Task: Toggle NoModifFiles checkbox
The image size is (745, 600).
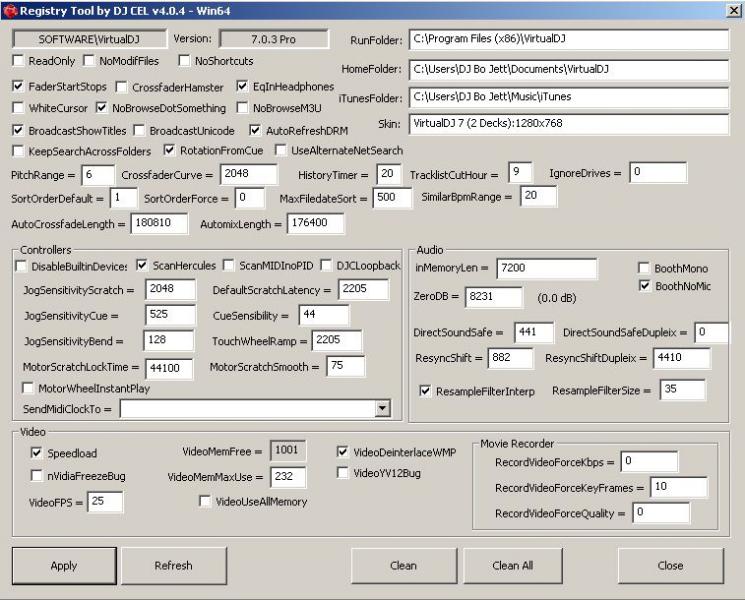Action: [89, 61]
